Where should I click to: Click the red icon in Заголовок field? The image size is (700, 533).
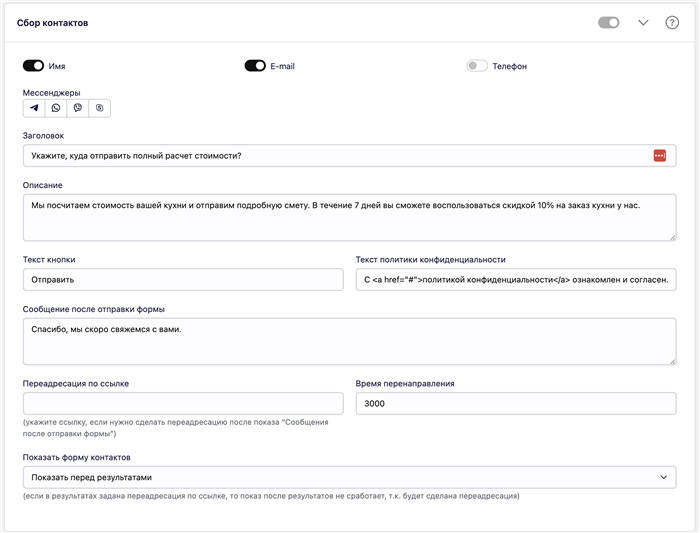(x=660, y=155)
